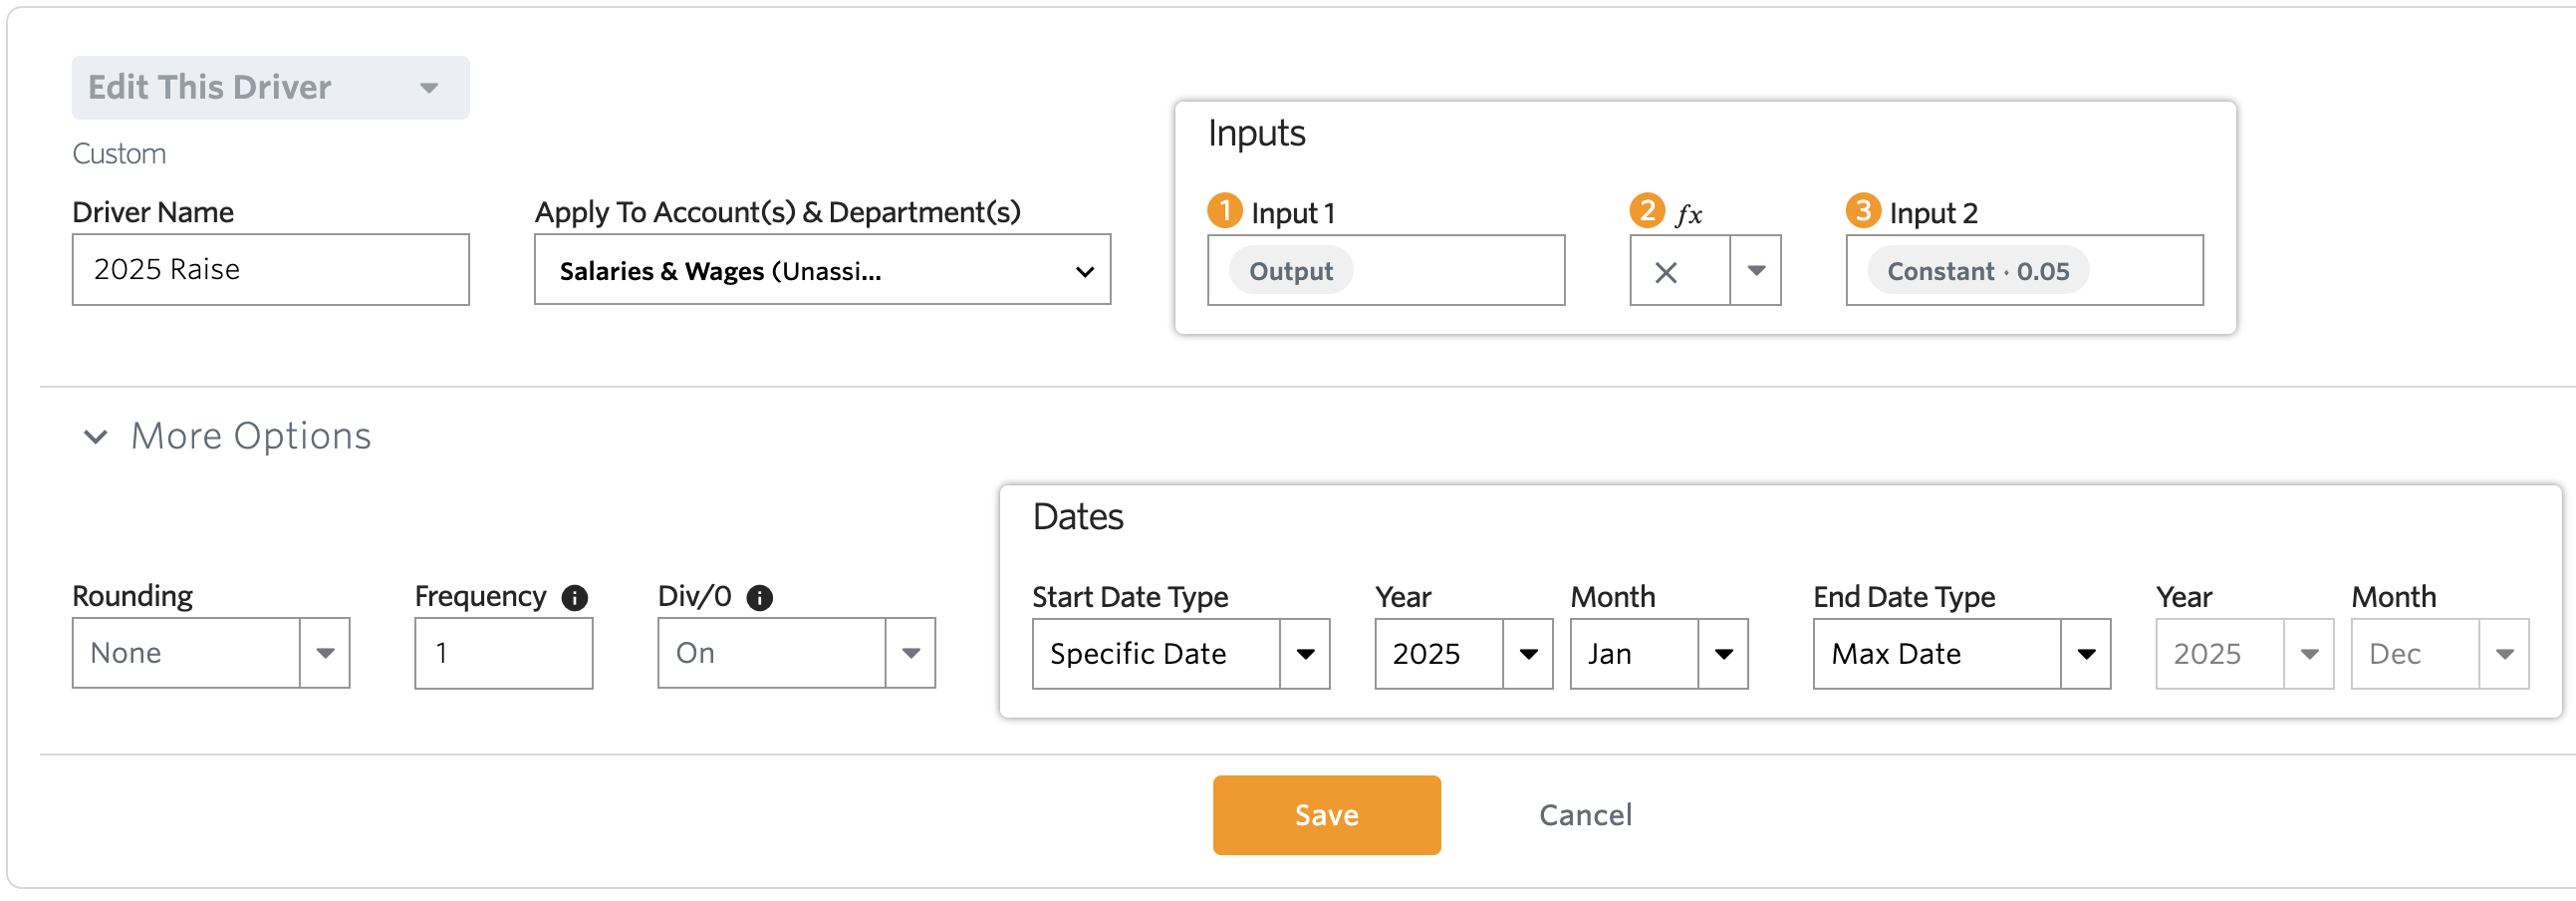Open the Edit This Driver dropdown
The height and width of the screenshot is (901, 2576).
(x=270, y=88)
